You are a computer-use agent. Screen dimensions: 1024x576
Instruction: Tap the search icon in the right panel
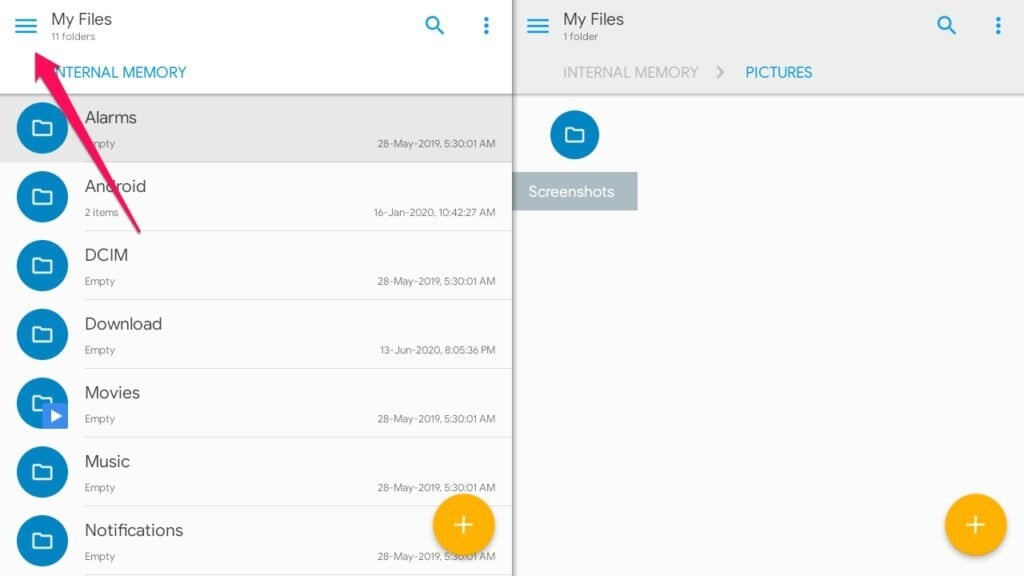click(946, 25)
